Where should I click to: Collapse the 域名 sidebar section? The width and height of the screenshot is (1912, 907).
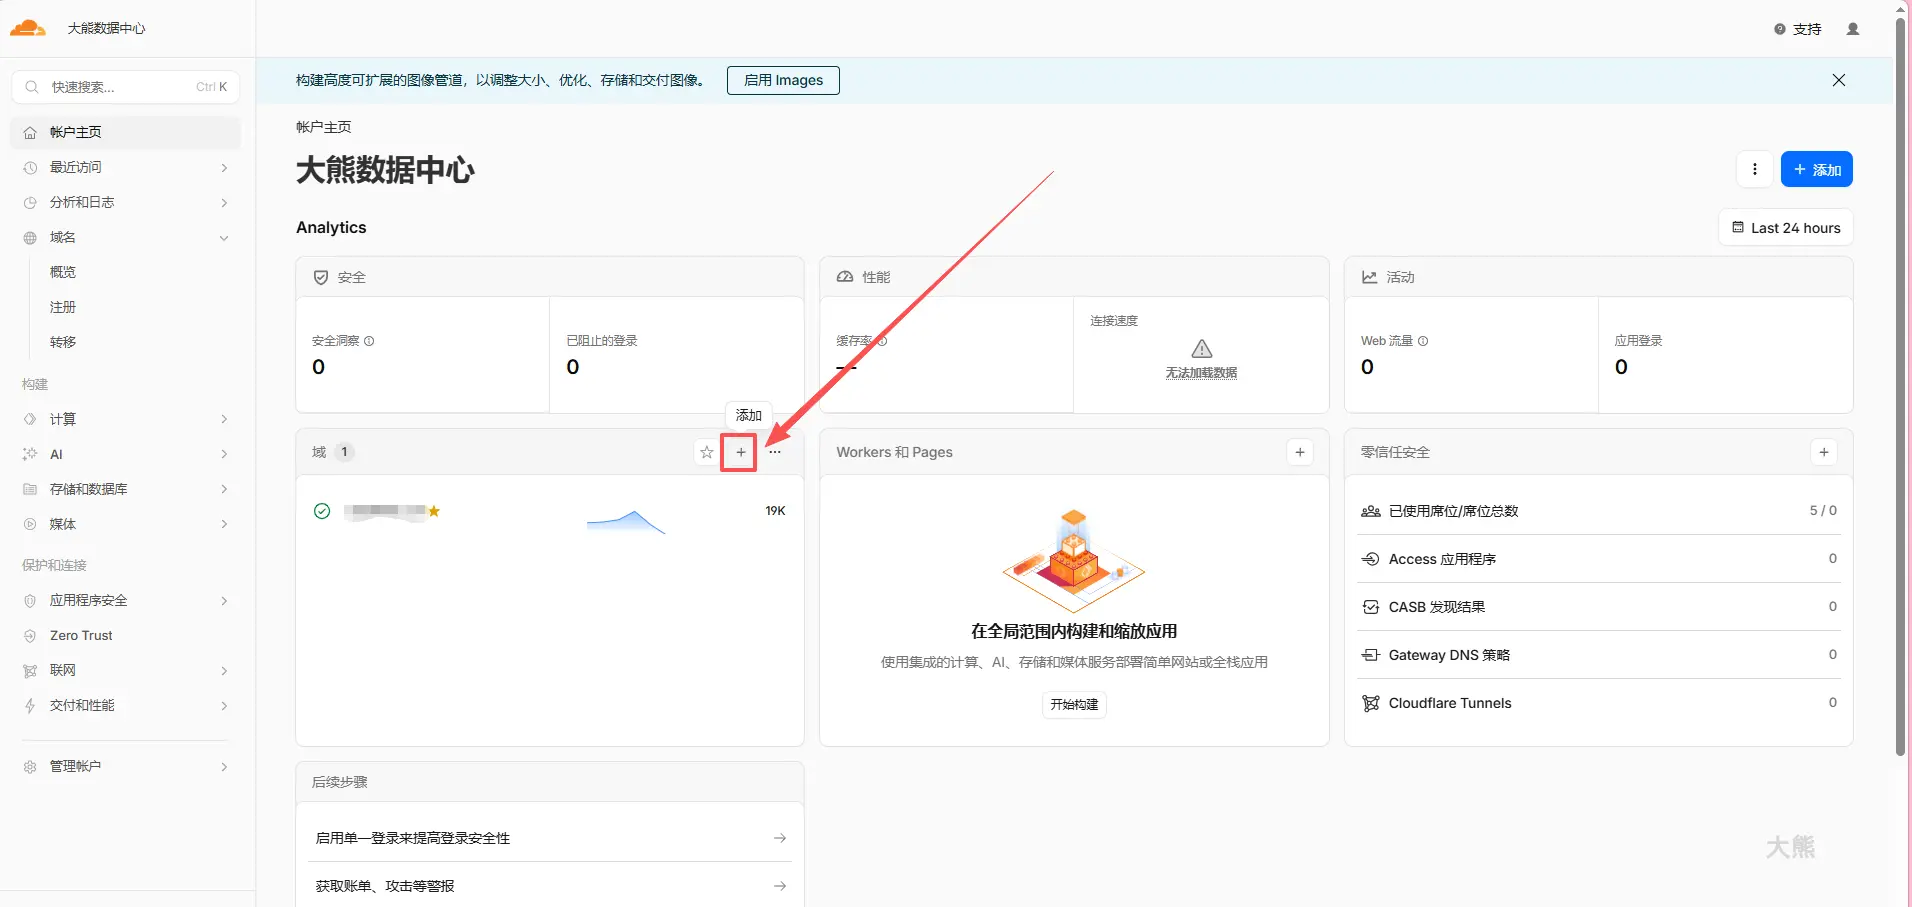pyautogui.click(x=224, y=238)
